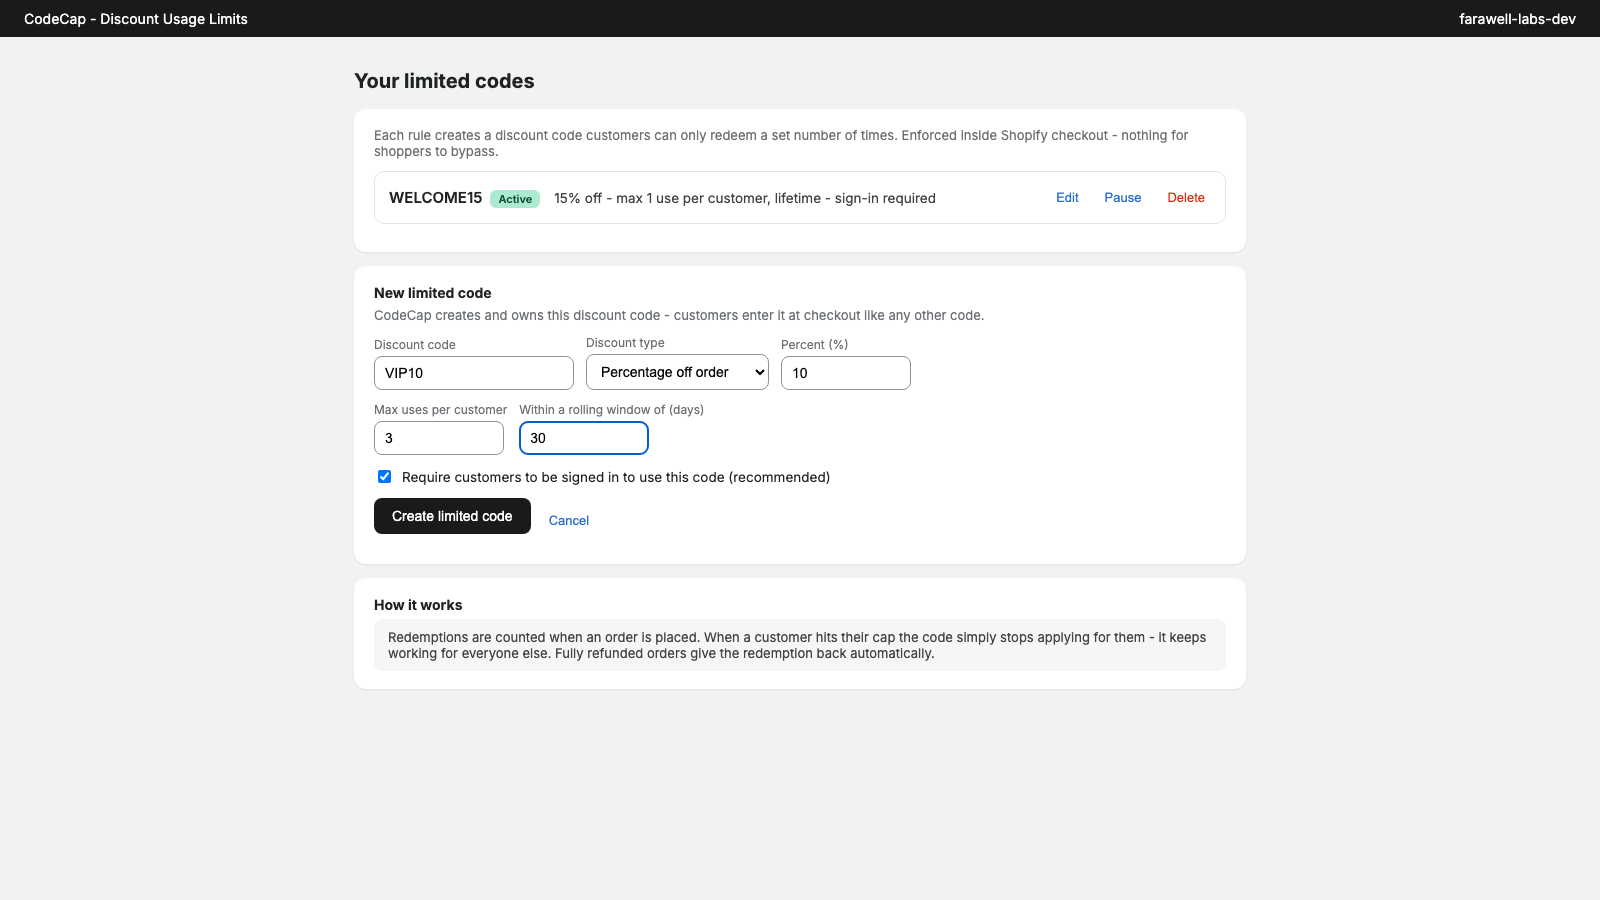Delete the WELCOME15 code
1600x900 pixels.
(x=1186, y=198)
